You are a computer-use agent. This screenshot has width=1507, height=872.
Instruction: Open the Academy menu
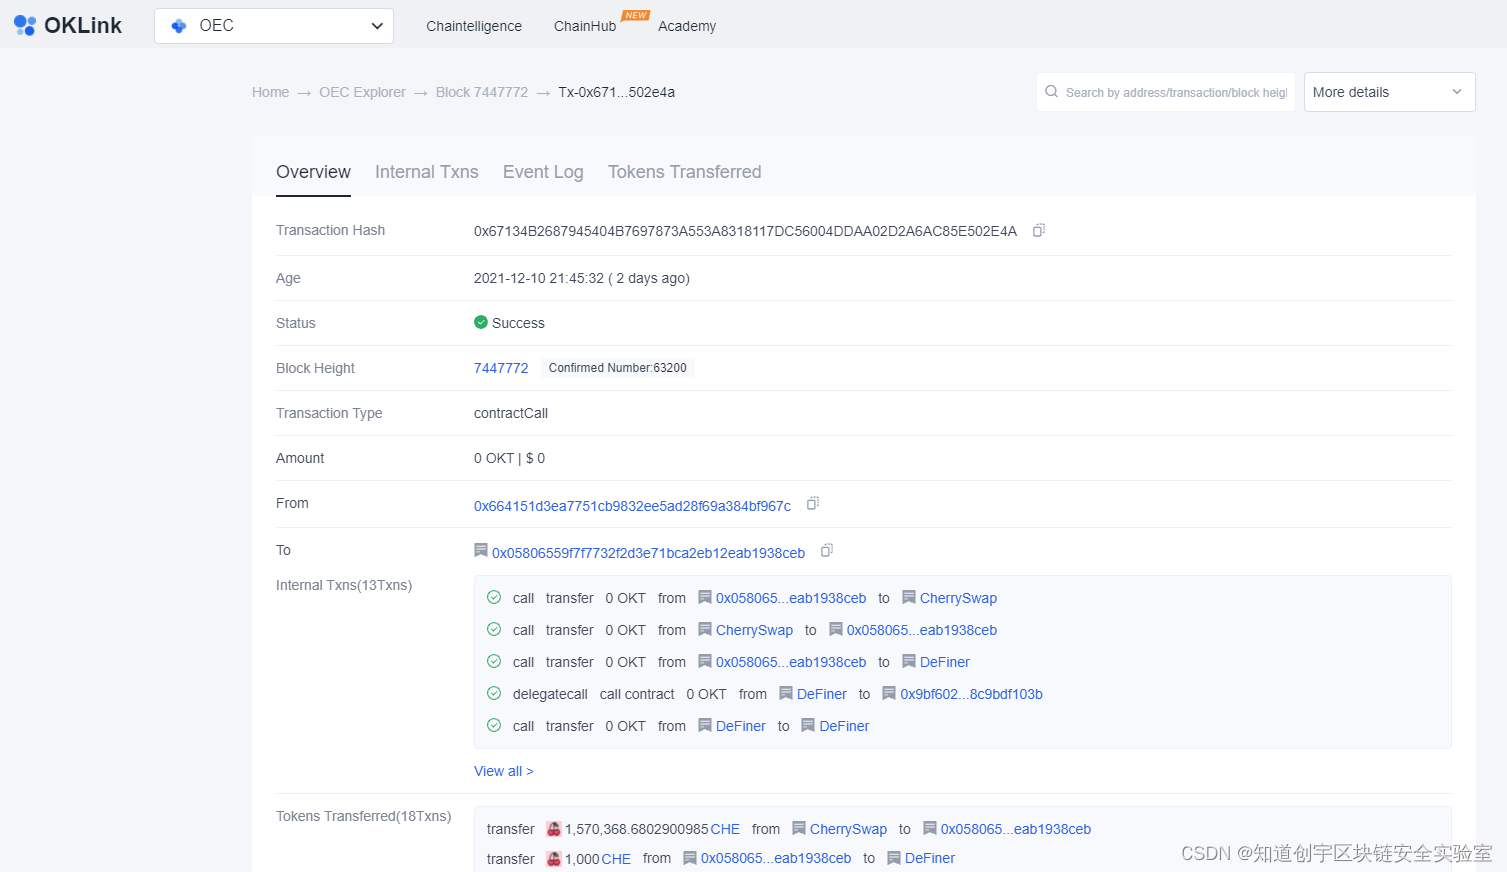tap(687, 26)
